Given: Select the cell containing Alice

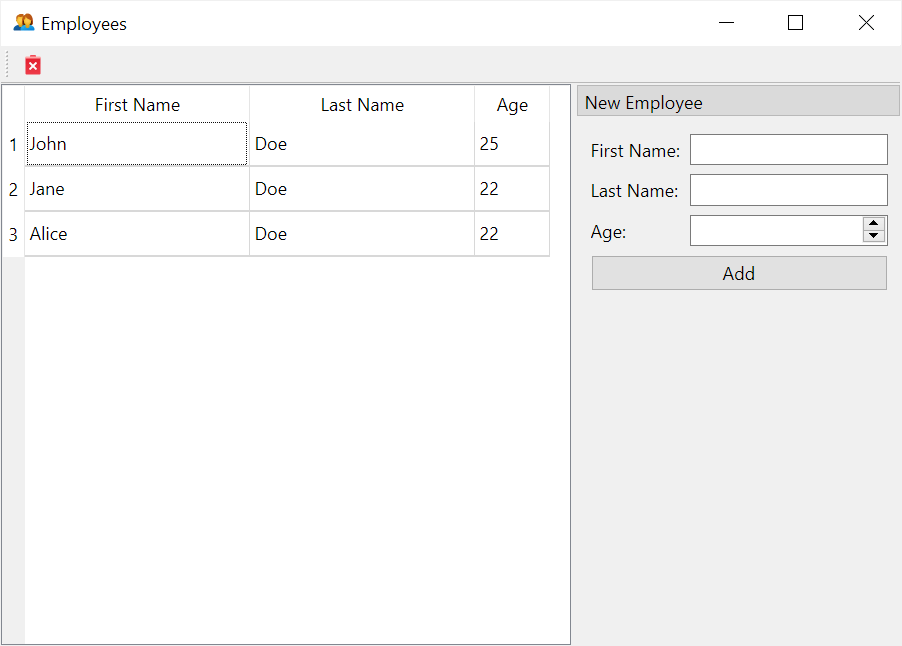Looking at the screenshot, I should point(136,233).
